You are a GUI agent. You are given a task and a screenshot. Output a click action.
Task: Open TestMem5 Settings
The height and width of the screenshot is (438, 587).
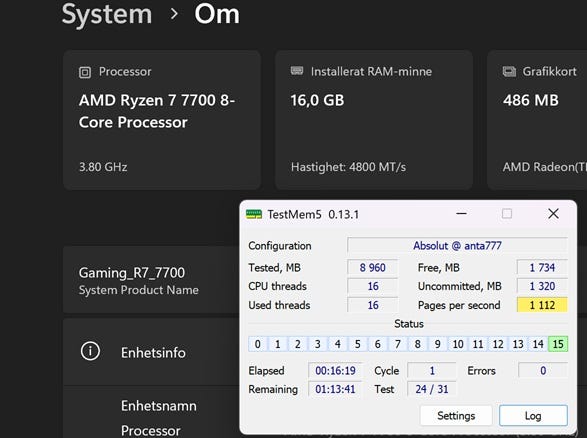(x=456, y=416)
